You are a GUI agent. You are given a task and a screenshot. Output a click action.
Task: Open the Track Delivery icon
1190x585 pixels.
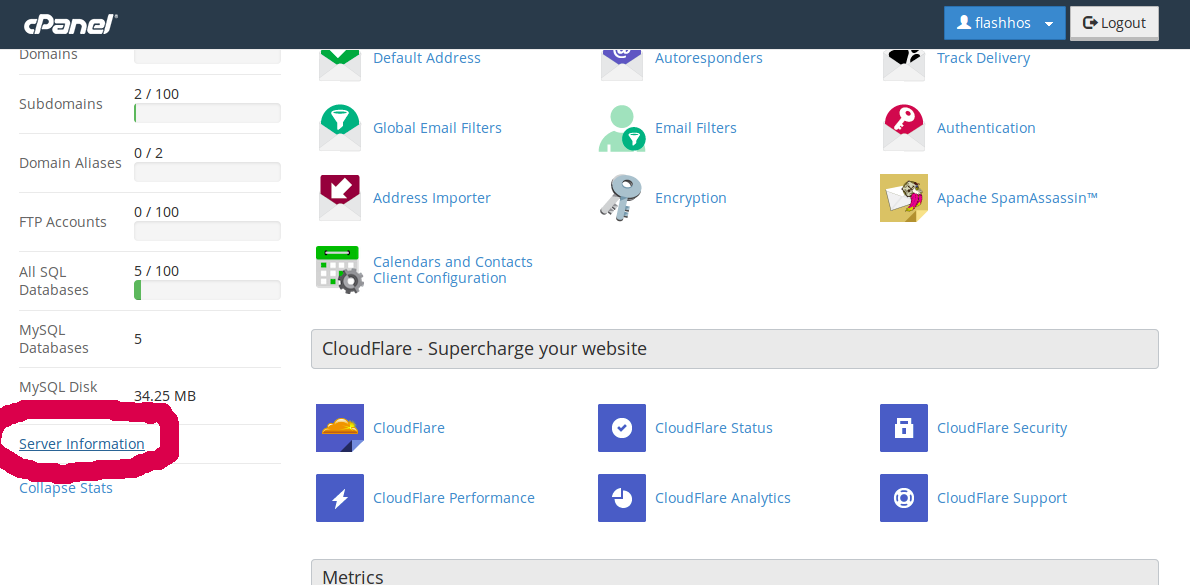pyautogui.click(x=904, y=64)
